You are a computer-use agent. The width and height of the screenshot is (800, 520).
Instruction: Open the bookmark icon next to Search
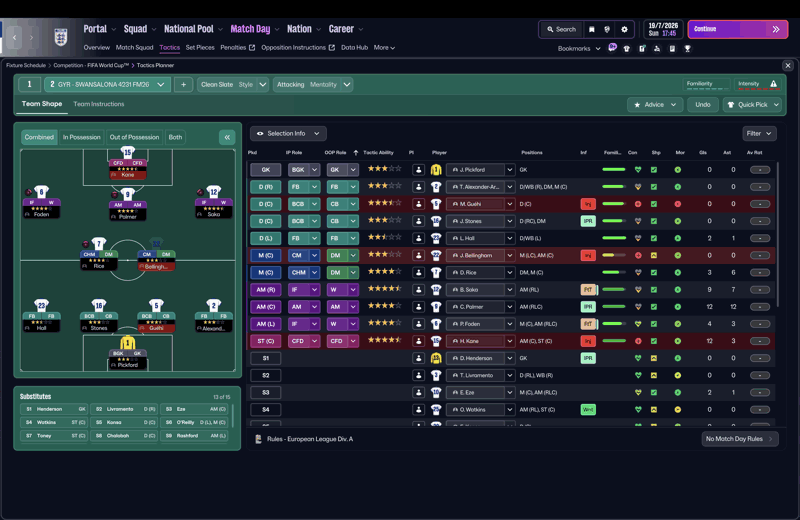591,29
